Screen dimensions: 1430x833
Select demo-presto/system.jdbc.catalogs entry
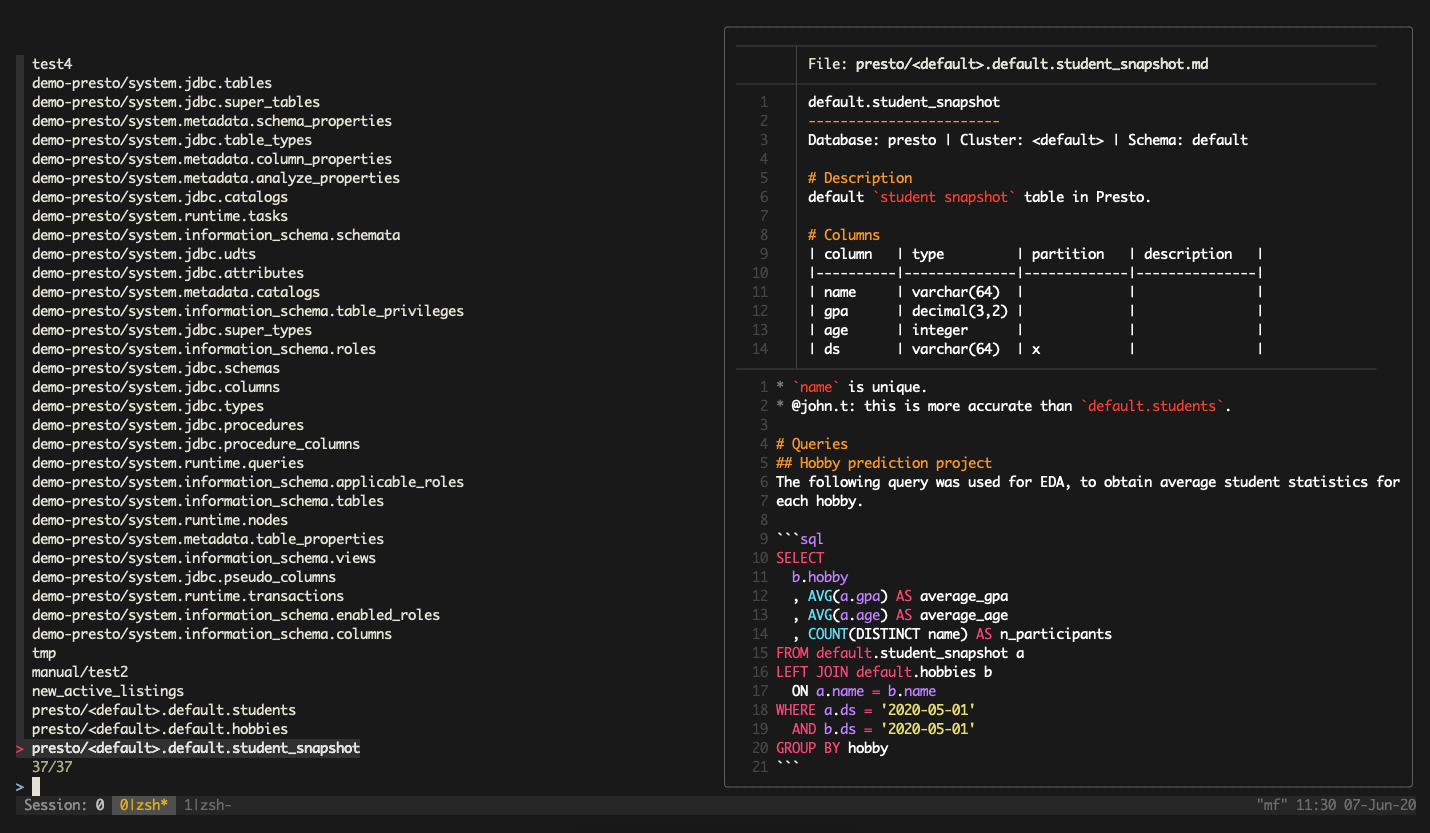point(160,197)
